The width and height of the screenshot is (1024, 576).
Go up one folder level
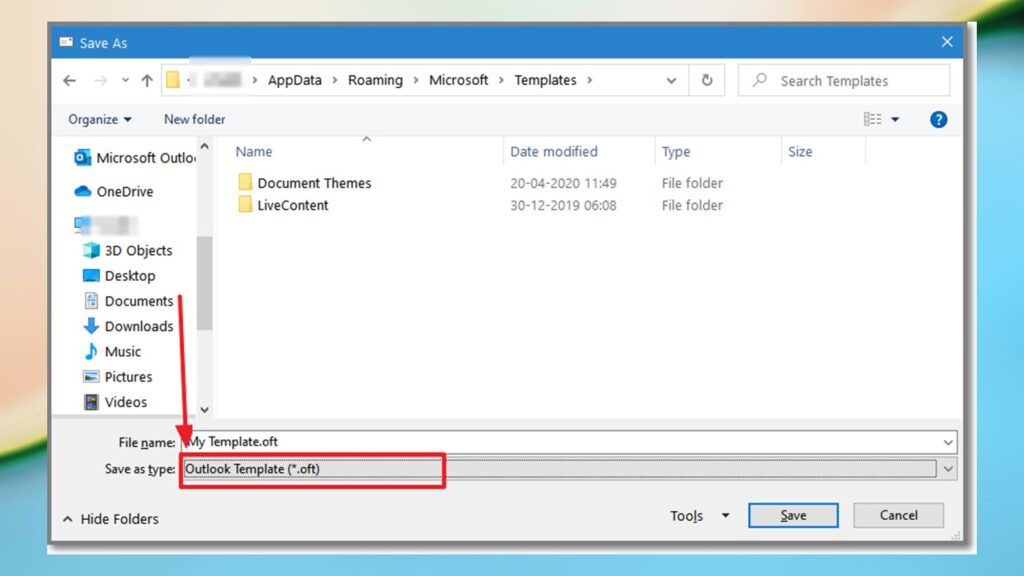[147, 80]
